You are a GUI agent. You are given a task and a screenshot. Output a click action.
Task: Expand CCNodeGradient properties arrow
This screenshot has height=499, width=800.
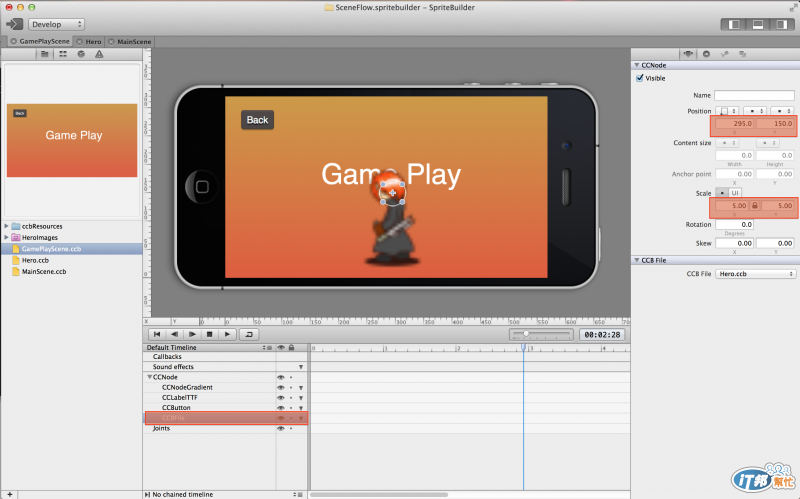[301, 388]
